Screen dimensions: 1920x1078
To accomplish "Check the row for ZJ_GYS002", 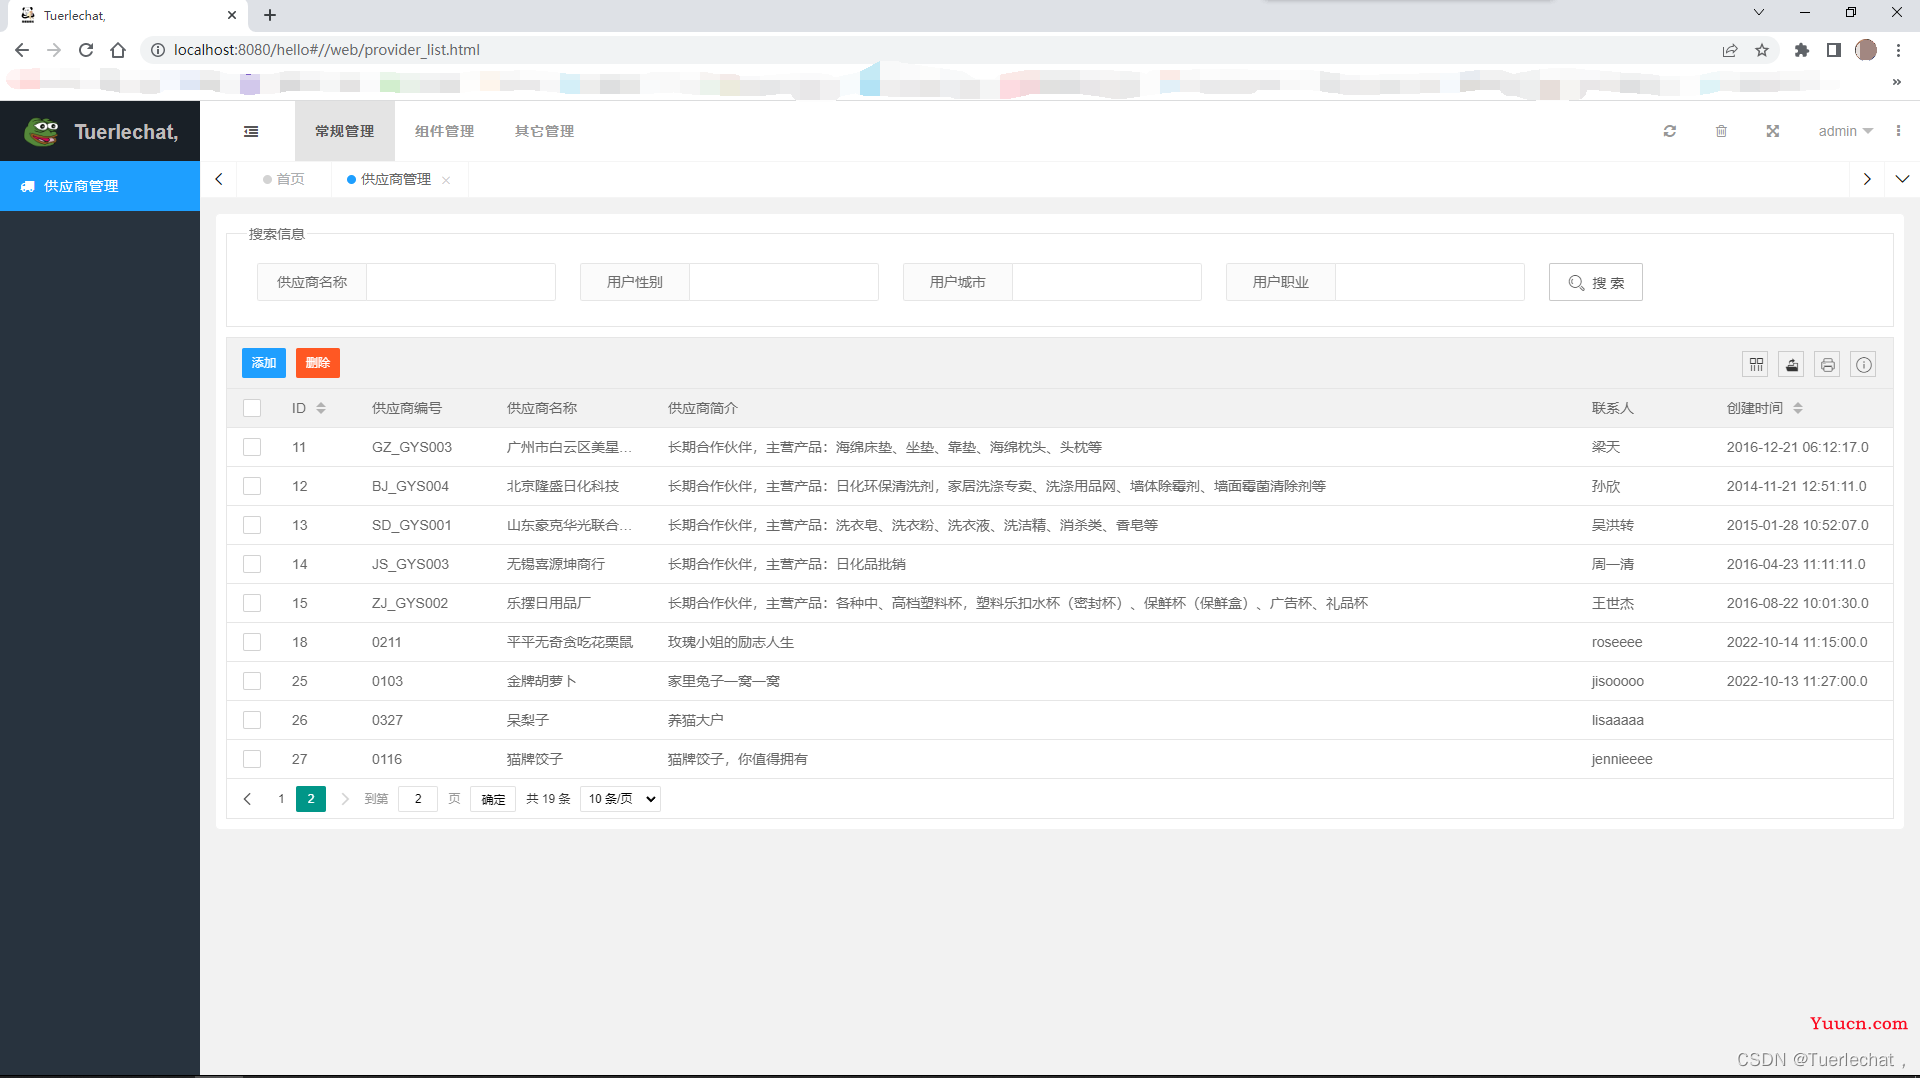I will [x=252, y=603].
